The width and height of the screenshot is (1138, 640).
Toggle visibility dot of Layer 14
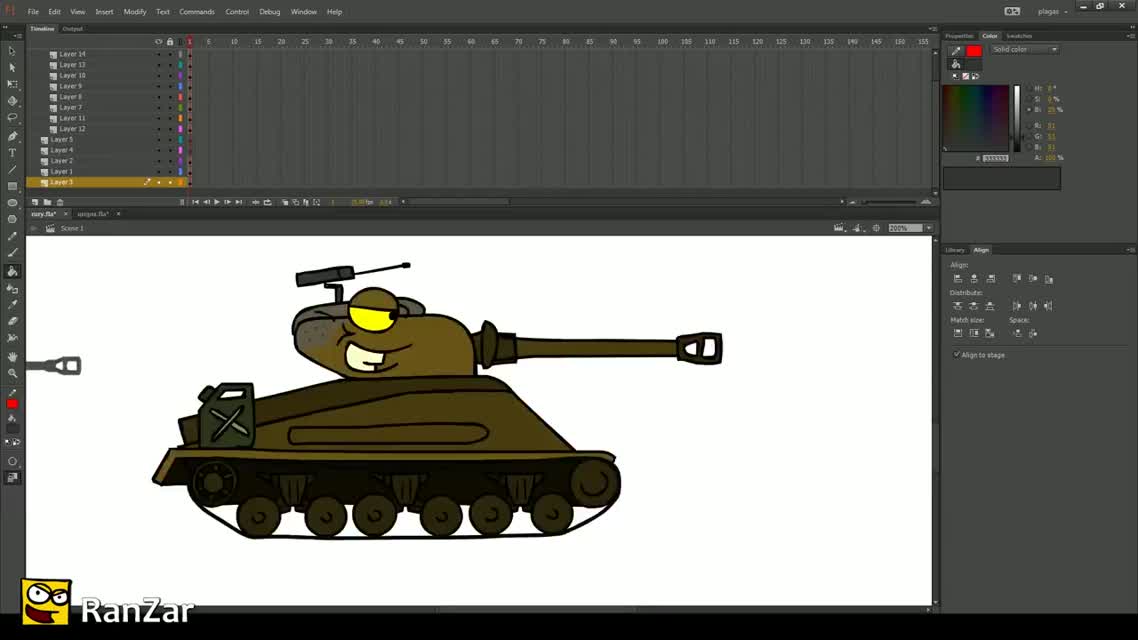tap(159, 54)
